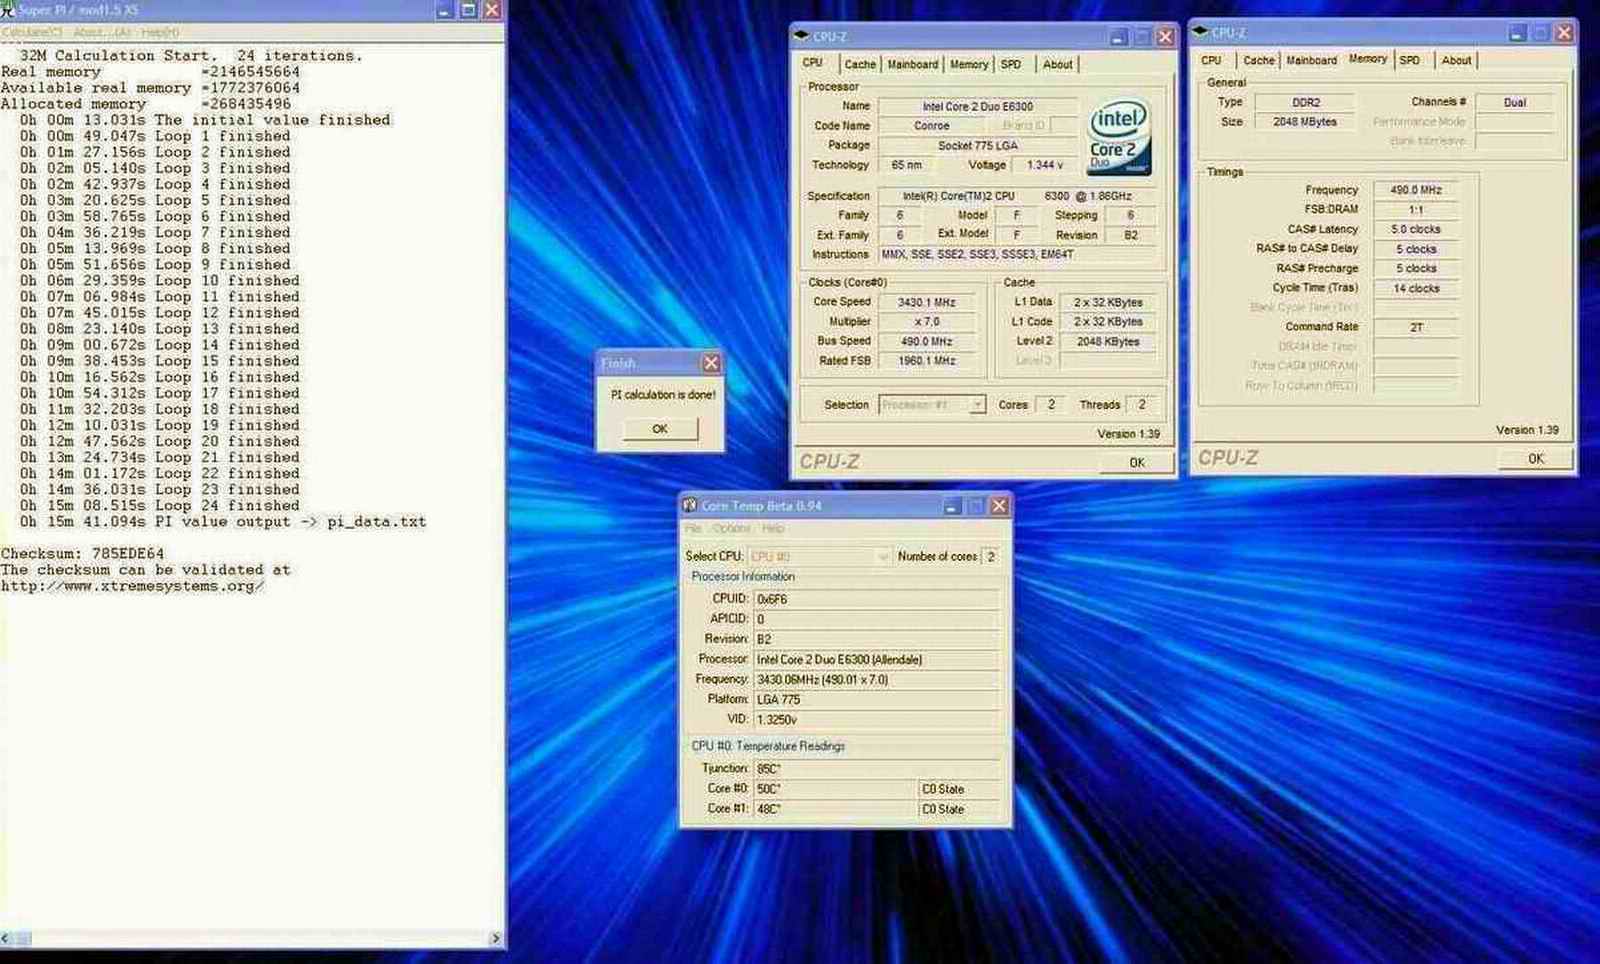Viewport: 1600px width, 964px height.
Task: Click the 'Loop 24 finished' line in Super PI
Action: [160, 506]
